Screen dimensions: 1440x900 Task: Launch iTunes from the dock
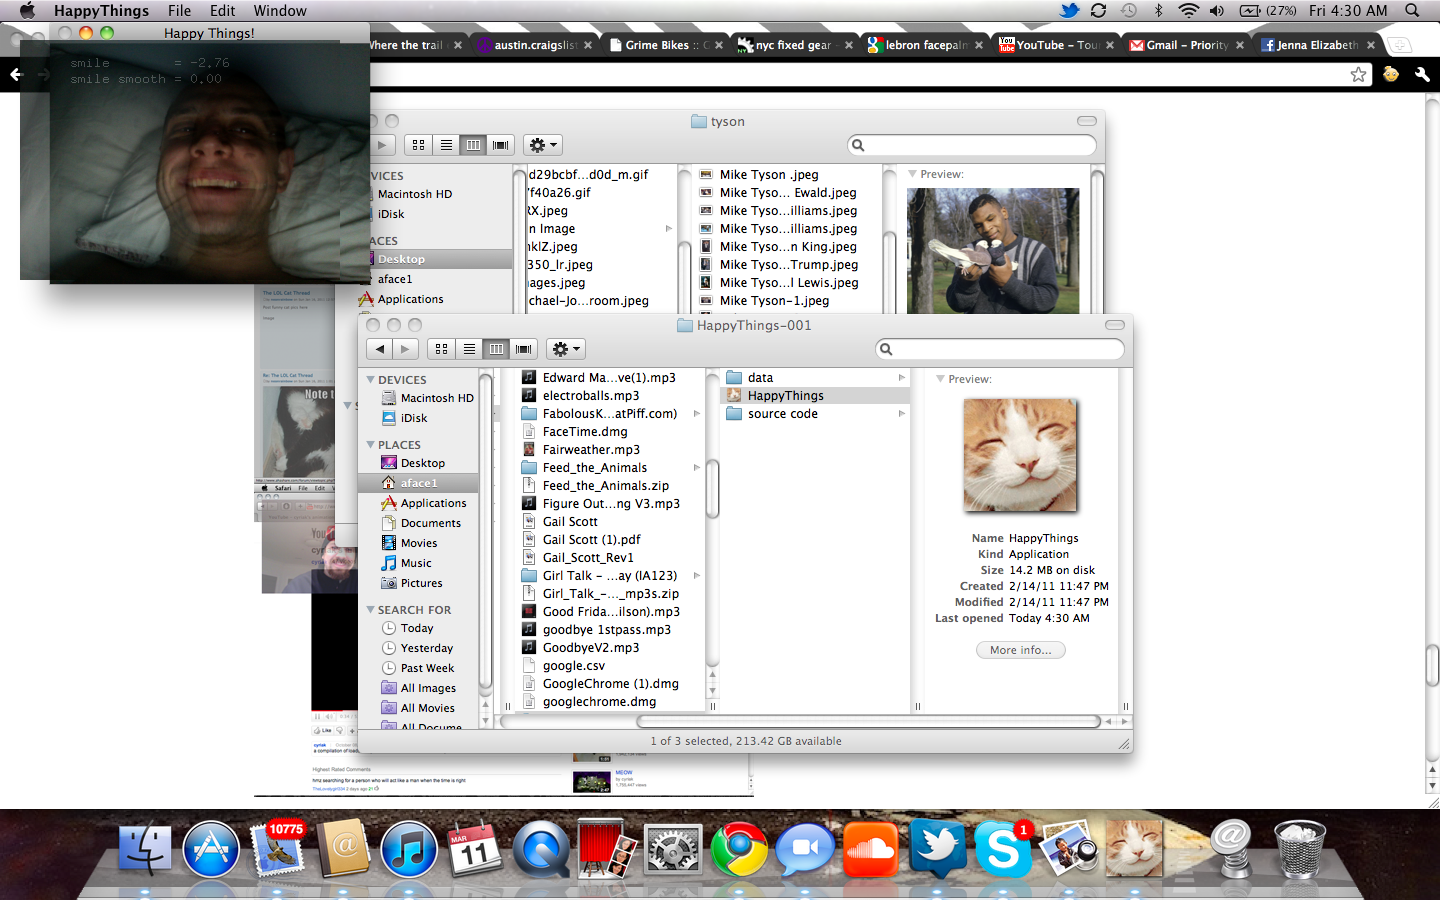(x=408, y=850)
